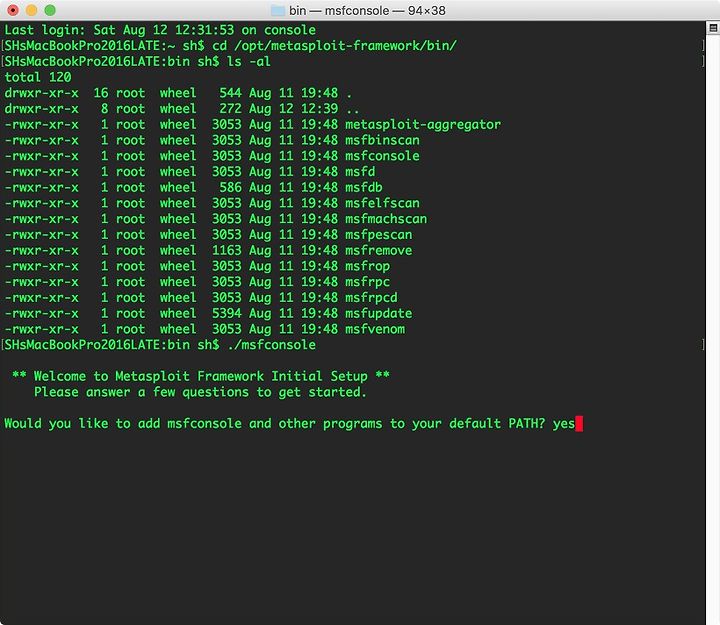Click the 'Welcome to Metasploit Framework Initial Setup' line
This screenshot has width=720, height=625.
pyautogui.click(x=201, y=376)
